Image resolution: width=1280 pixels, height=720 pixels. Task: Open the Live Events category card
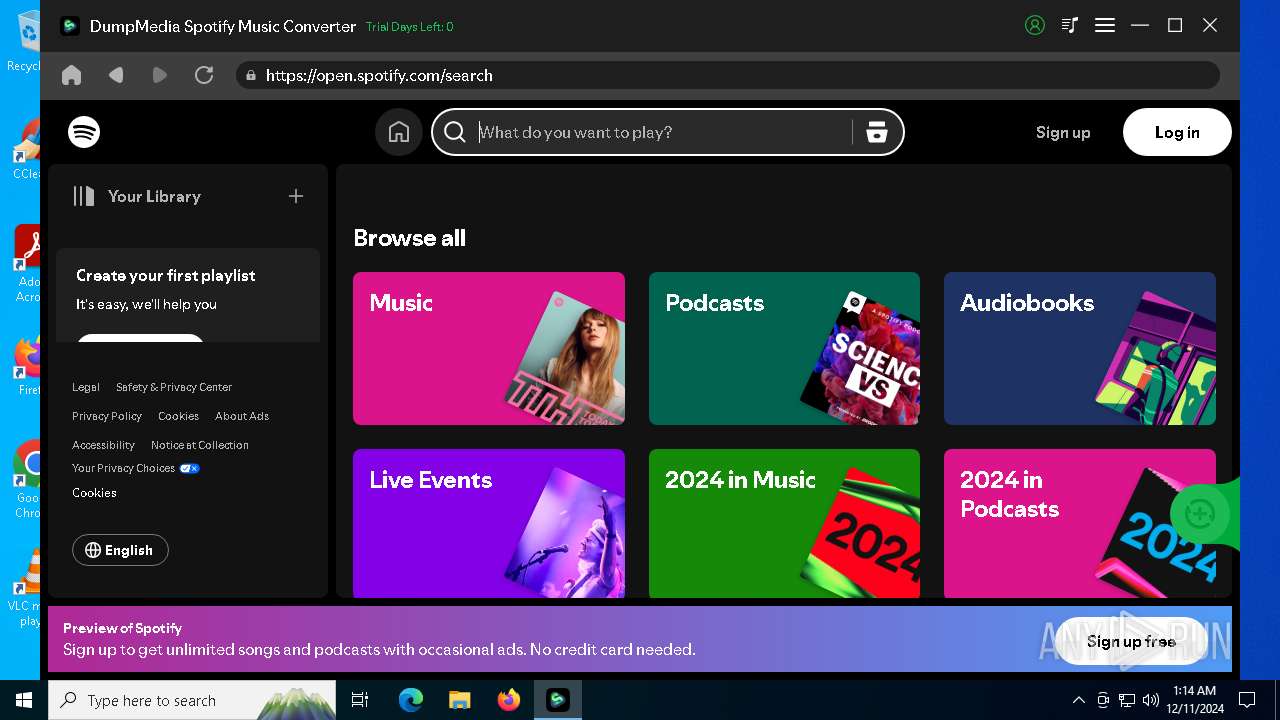click(x=489, y=523)
